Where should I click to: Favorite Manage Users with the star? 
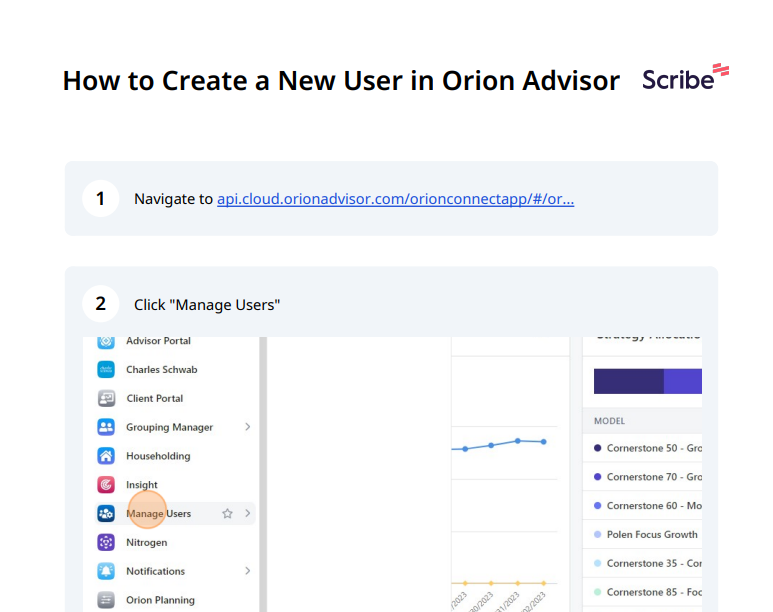[227, 513]
